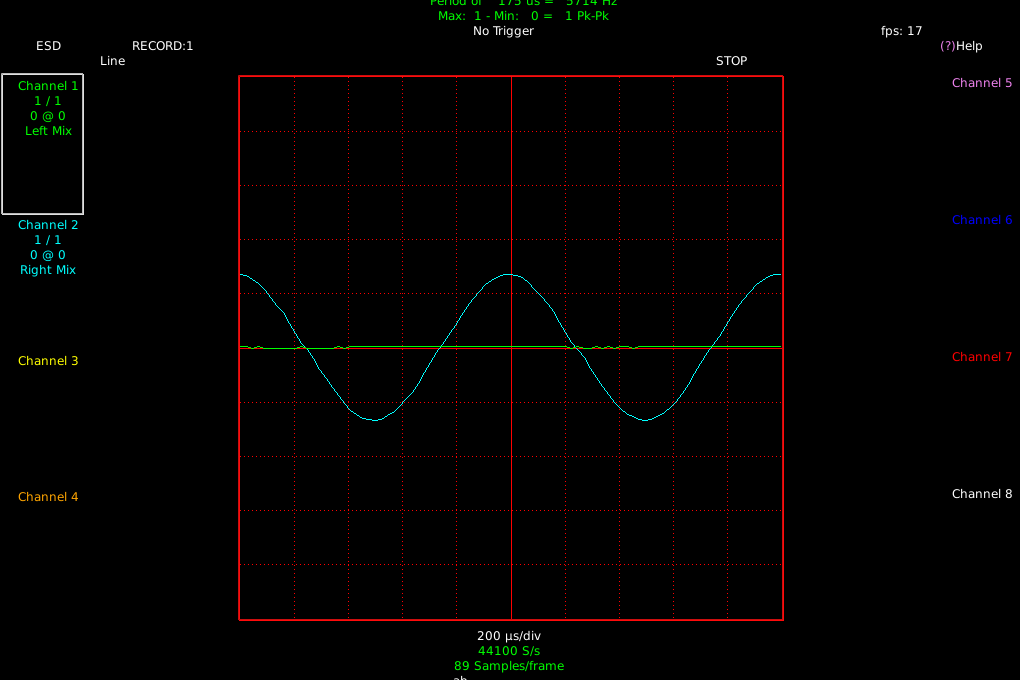Click the Max Min Pk-Pk measurement readout

tap(523, 16)
